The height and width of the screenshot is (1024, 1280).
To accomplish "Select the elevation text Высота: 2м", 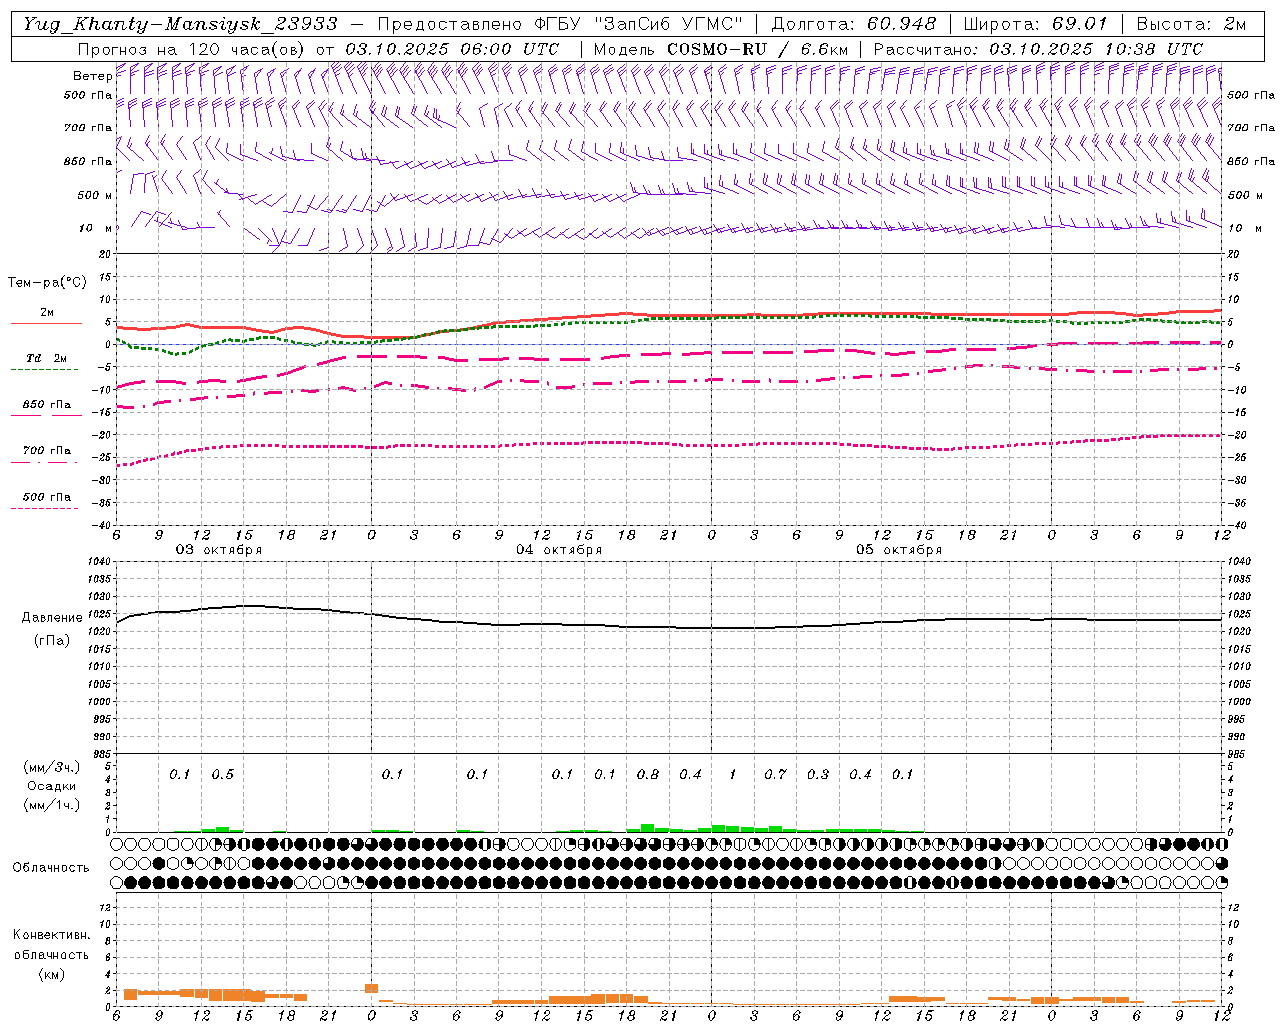I will [1190, 24].
